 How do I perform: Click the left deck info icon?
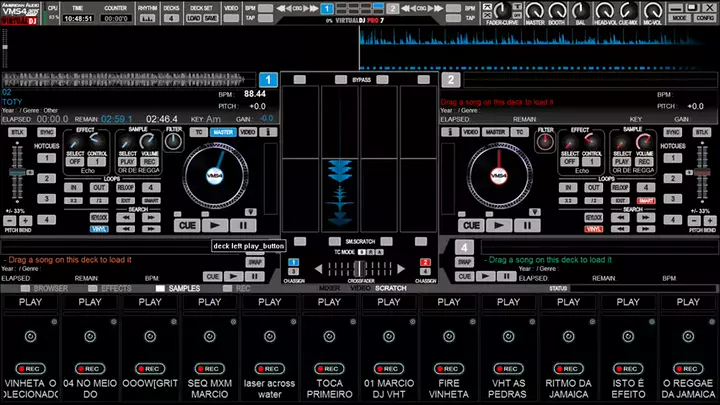point(272,132)
